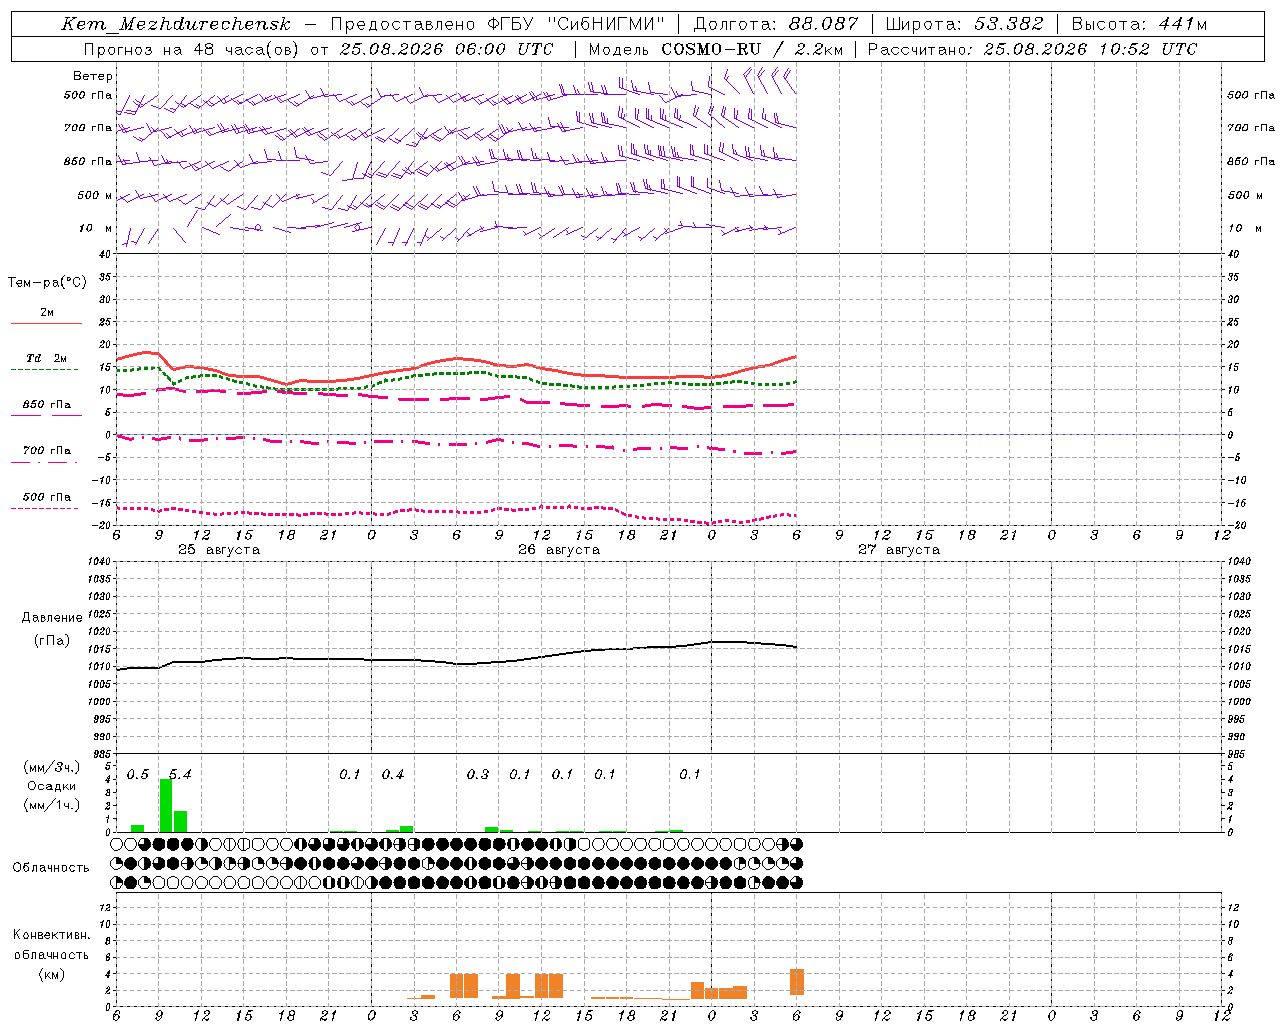Click the tallest green precipitation bar
Viewport: 1280px width, 1024px height.
click(x=166, y=805)
